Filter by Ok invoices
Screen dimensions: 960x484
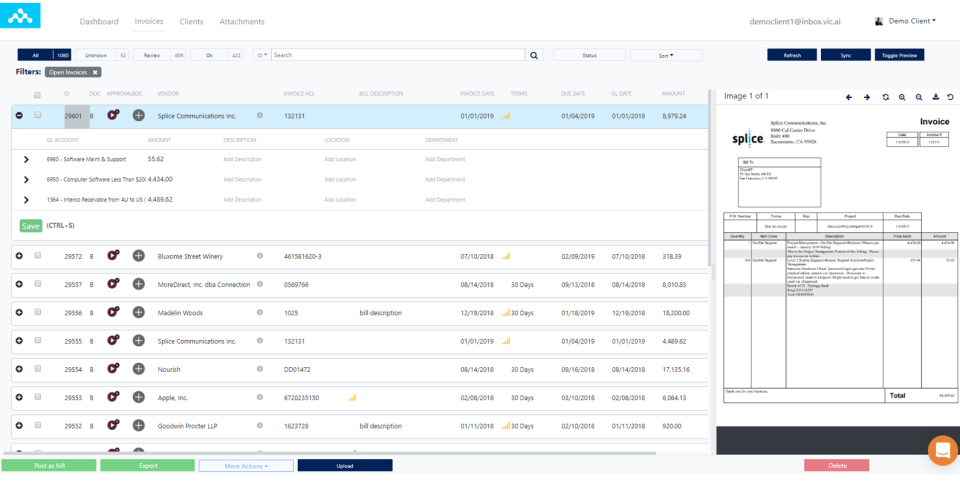[x=217, y=55]
